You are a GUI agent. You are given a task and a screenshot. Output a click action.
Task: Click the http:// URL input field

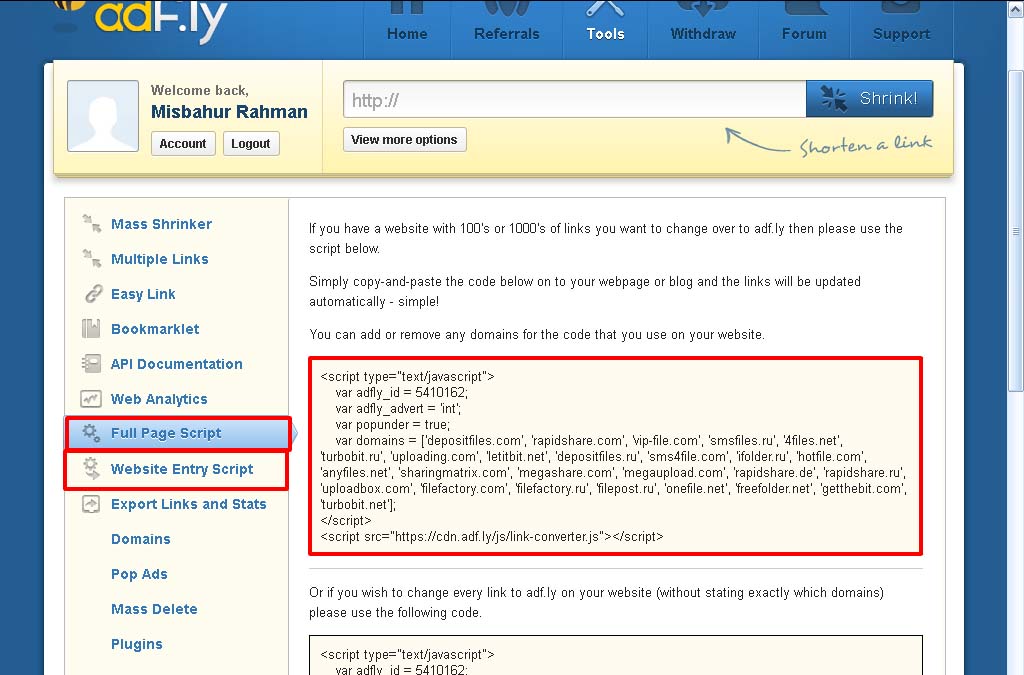pyautogui.click(x=574, y=100)
